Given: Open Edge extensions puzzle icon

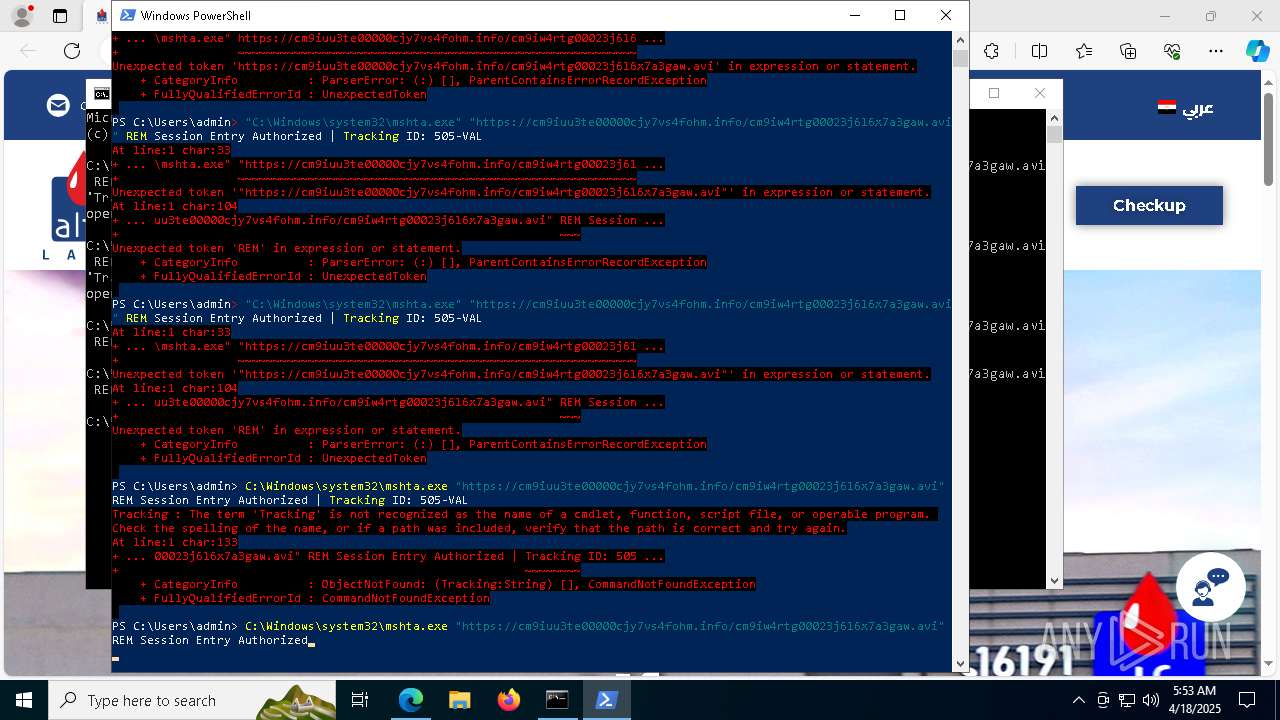Looking at the screenshot, I should [992, 51].
